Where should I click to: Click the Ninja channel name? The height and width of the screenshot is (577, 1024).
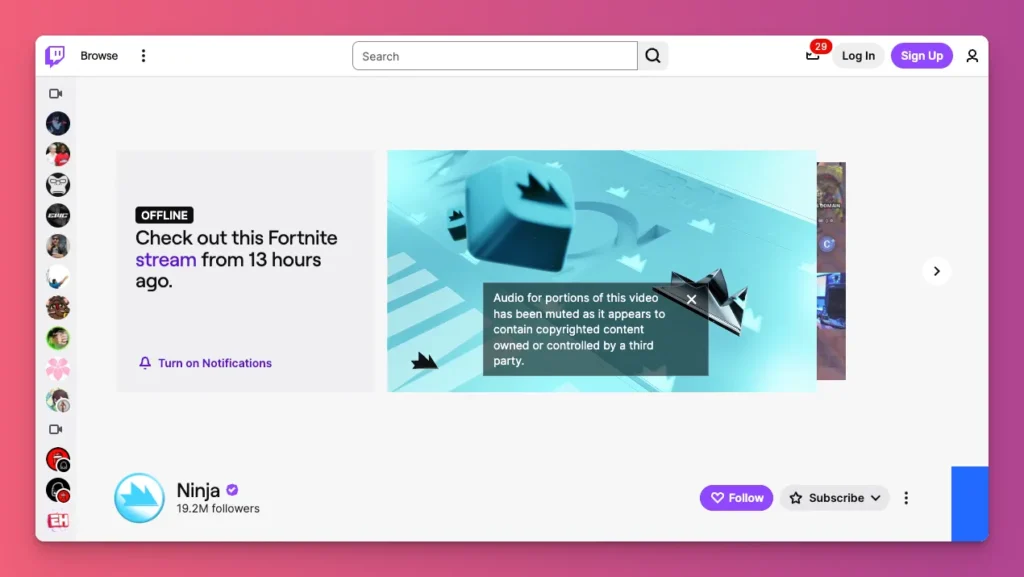point(198,490)
